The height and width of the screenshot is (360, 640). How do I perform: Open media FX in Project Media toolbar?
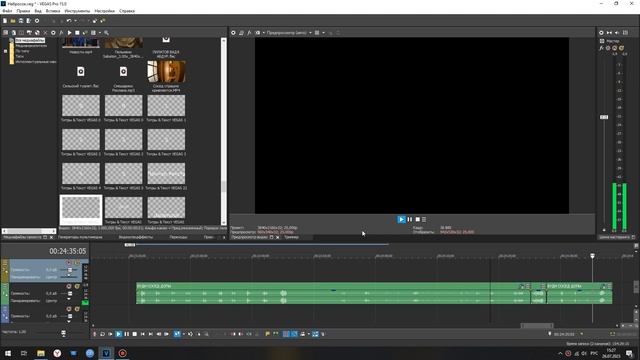(61, 33)
